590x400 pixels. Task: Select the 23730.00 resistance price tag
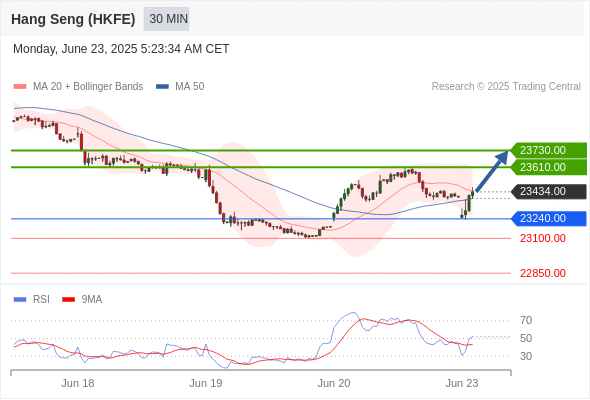coord(549,150)
